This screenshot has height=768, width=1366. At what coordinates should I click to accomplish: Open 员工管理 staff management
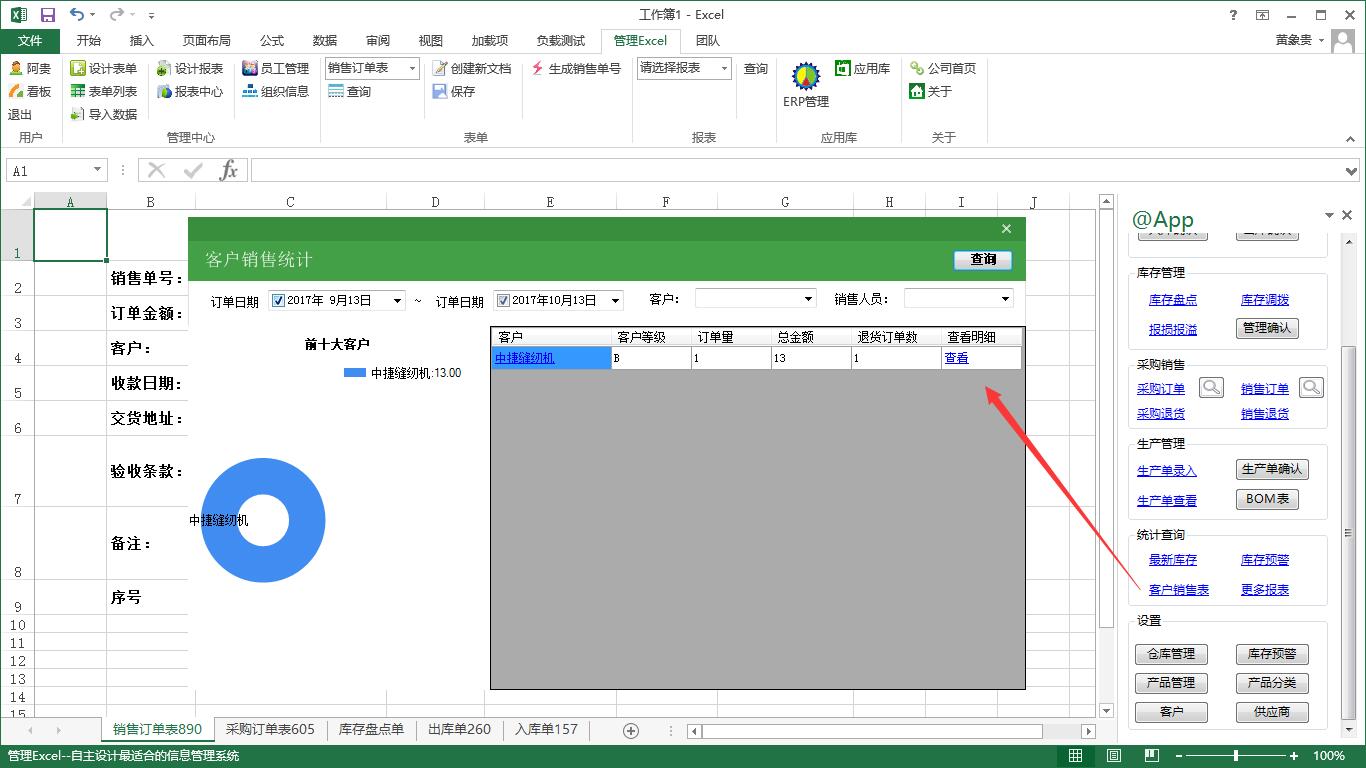tap(276, 68)
